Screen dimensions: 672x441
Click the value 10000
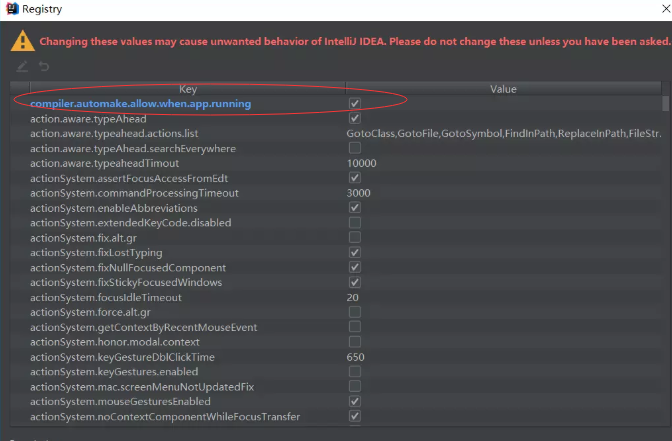361,163
